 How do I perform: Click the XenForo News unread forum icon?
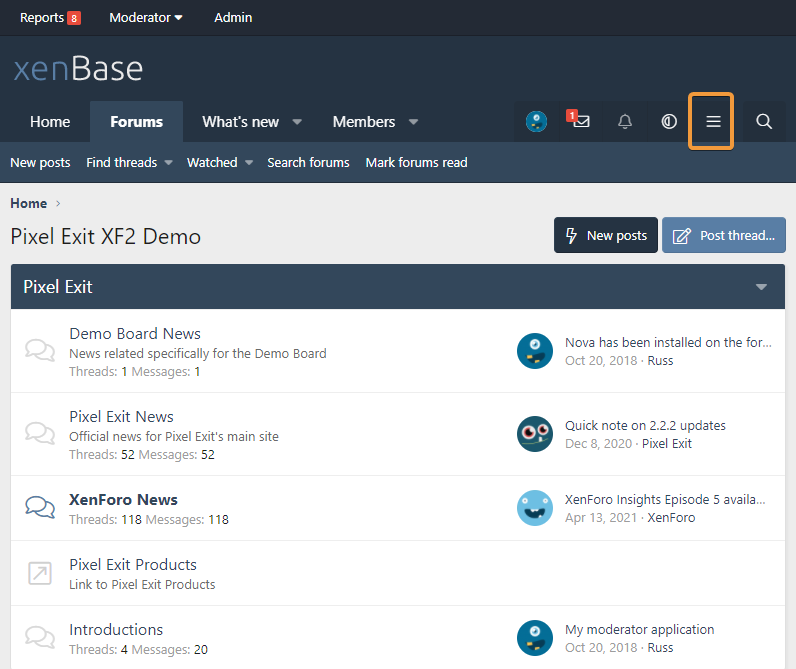pos(40,507)
